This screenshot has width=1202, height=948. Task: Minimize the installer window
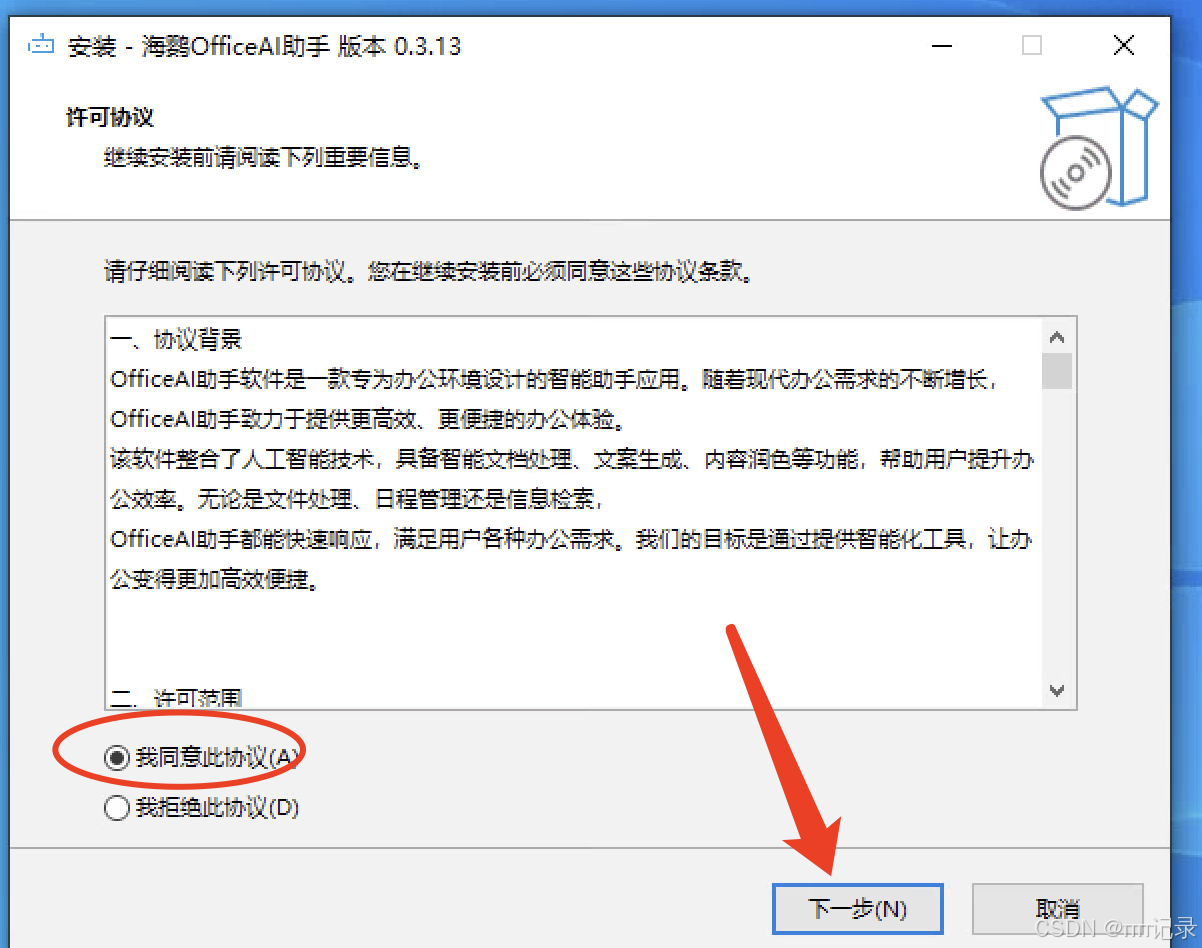(942, 46)
